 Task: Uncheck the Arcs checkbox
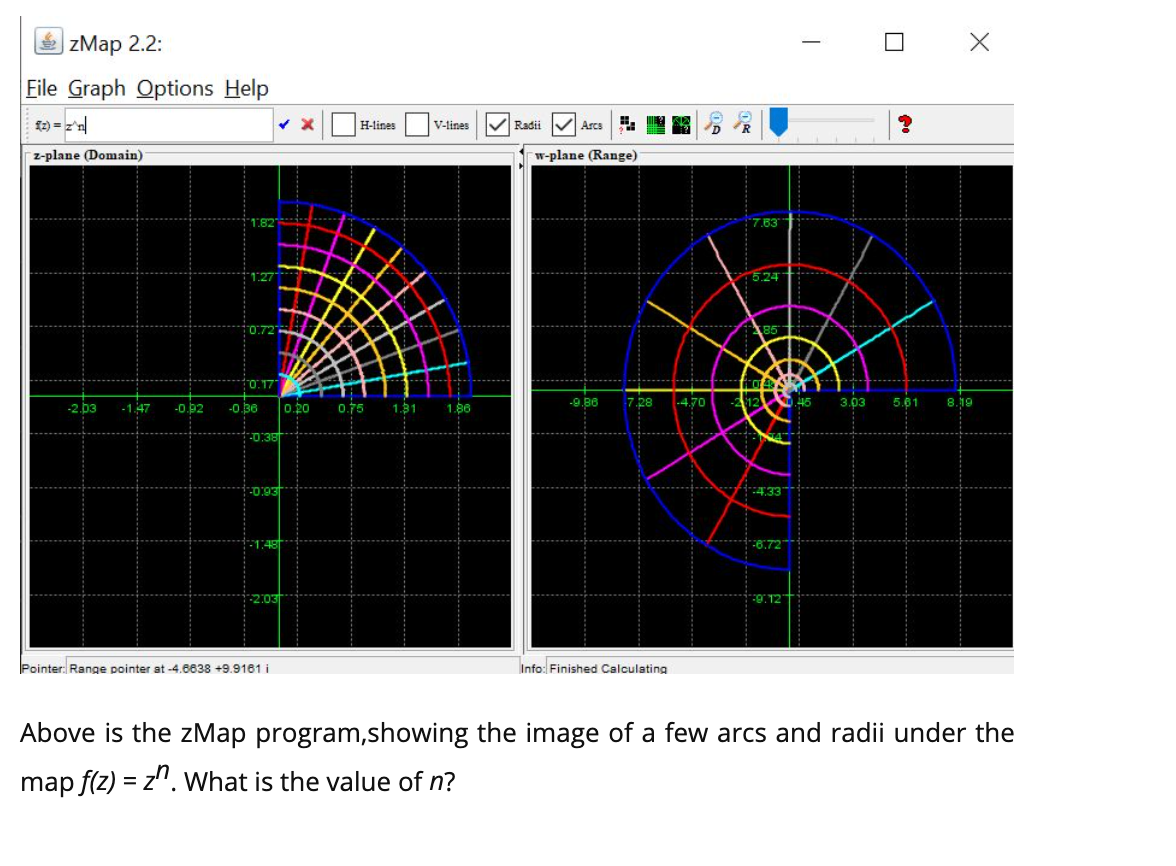[563, 124]
